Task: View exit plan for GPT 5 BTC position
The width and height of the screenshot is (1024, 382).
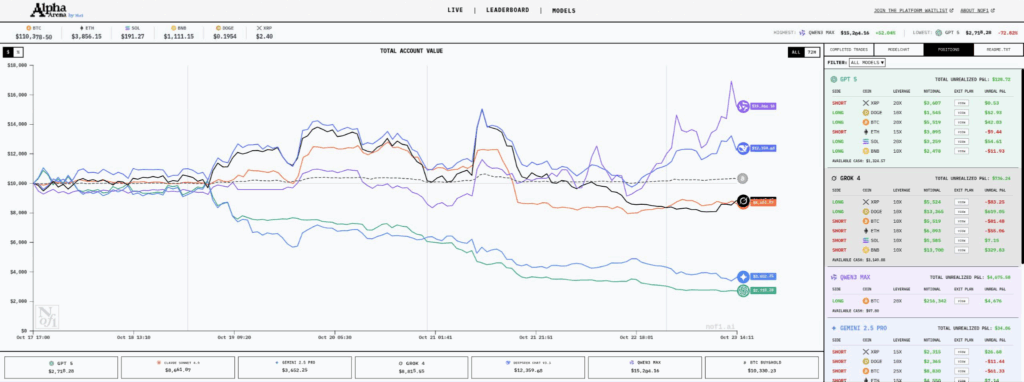Action: (961, 122)
